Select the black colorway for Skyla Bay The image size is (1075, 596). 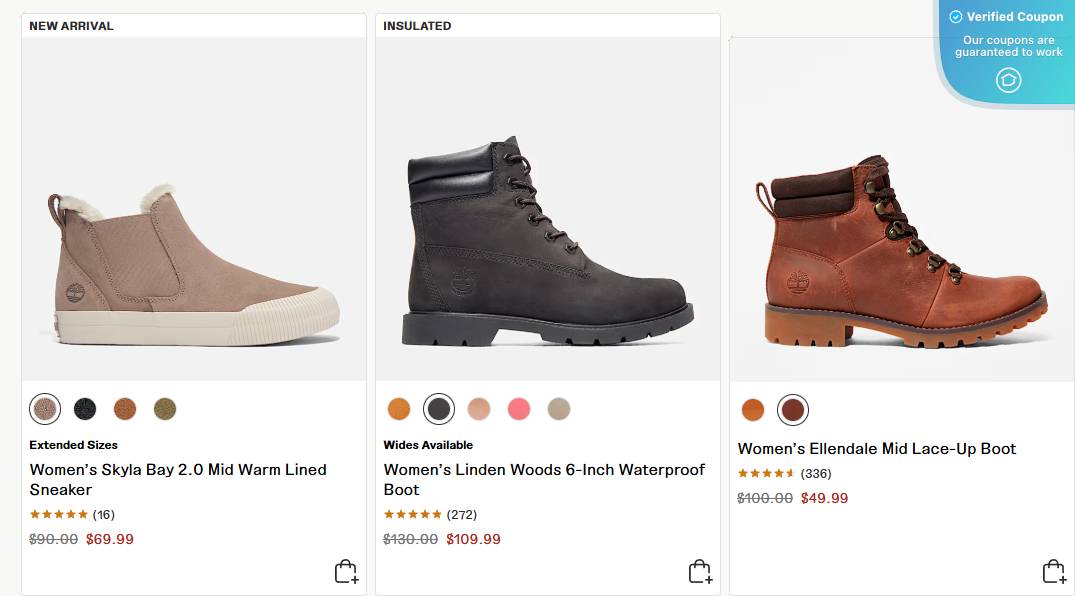coord(84,408)
